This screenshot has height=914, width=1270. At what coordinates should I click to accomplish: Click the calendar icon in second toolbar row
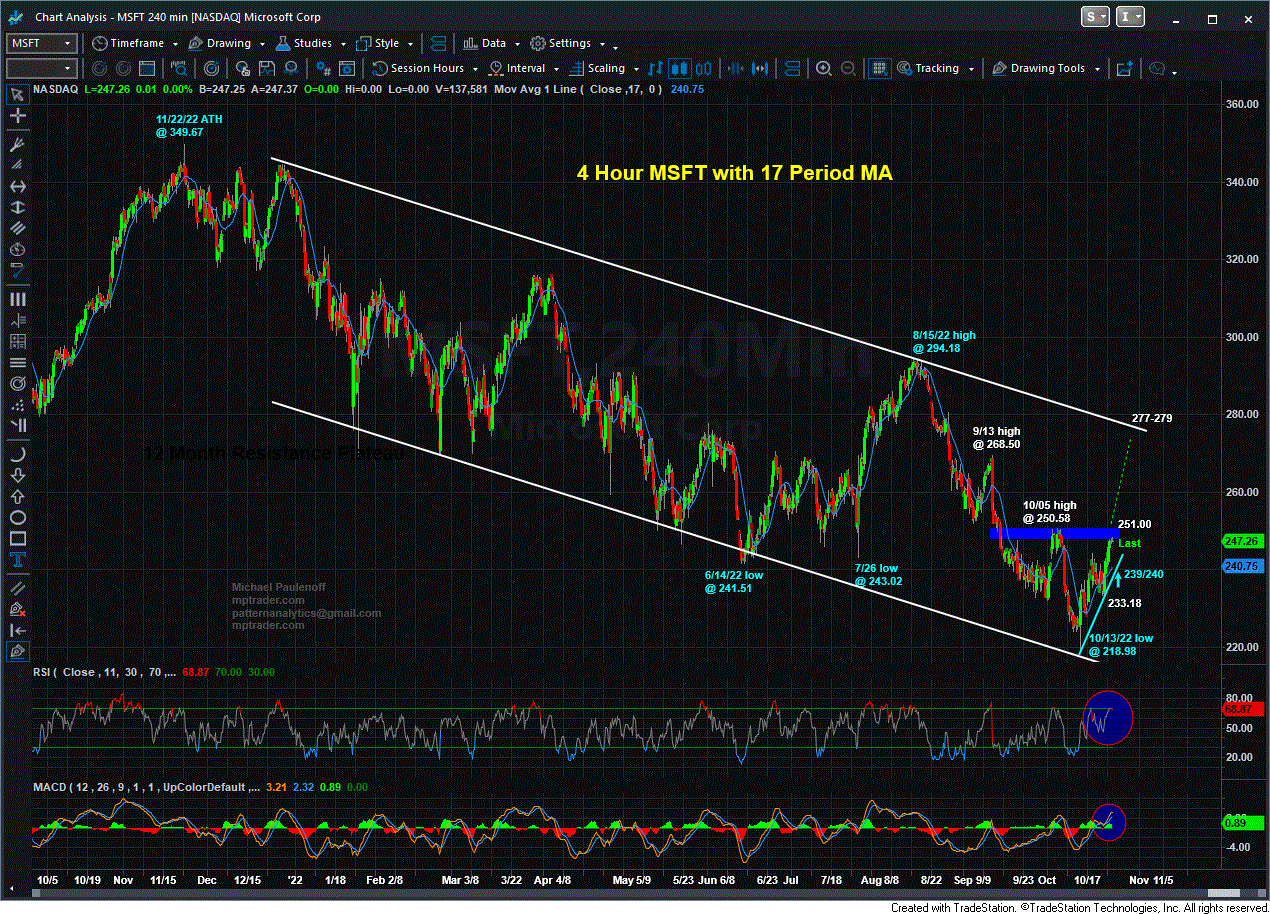[146, 68]
